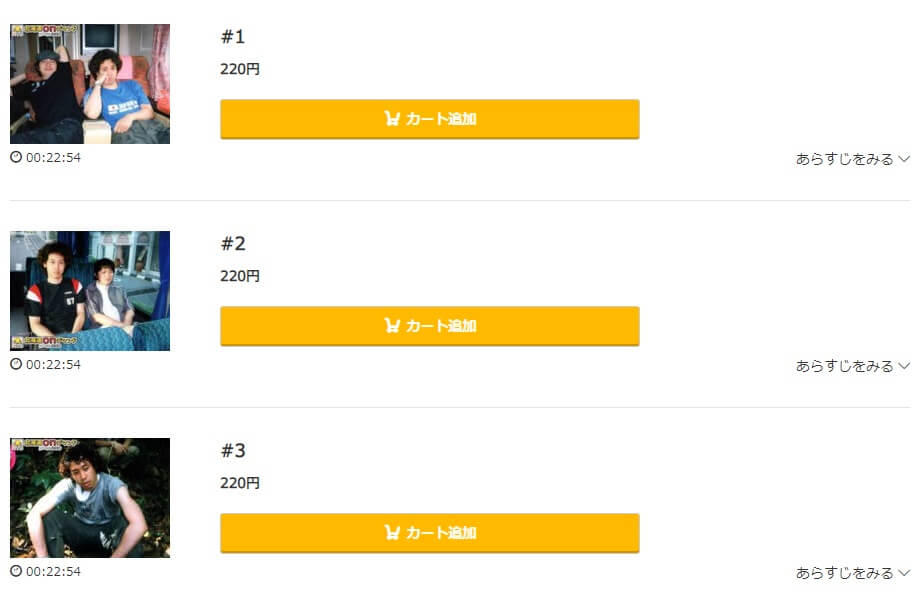Show synopsis via あらすじをみる text for #3
The image size is (921, 605).
[x=845, y=573]
